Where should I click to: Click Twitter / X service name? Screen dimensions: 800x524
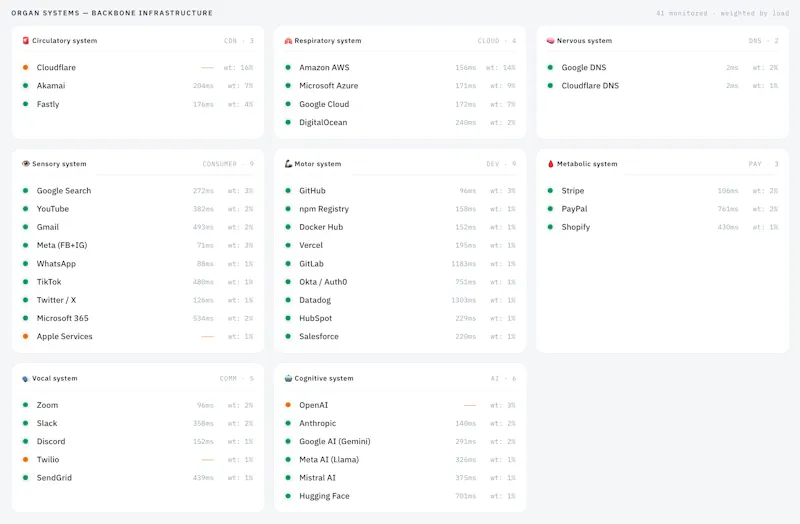tap(56, 300)
